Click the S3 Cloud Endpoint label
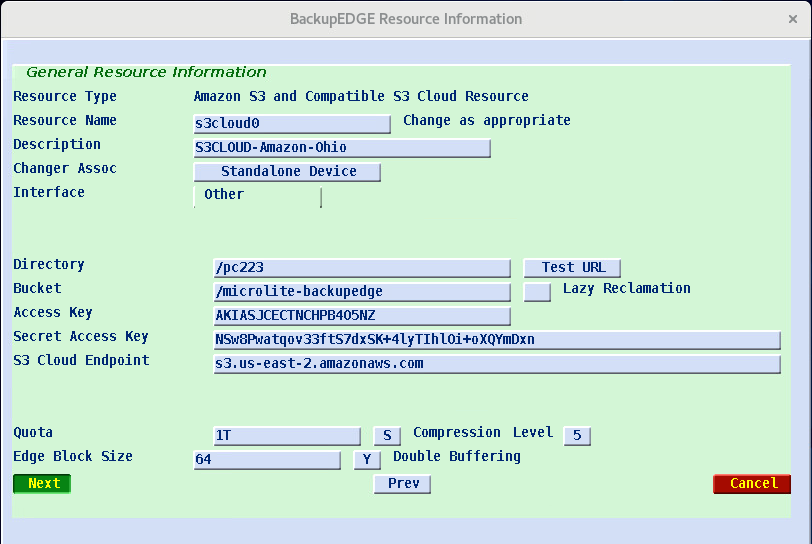812x544 pixels. click(81, 360)
